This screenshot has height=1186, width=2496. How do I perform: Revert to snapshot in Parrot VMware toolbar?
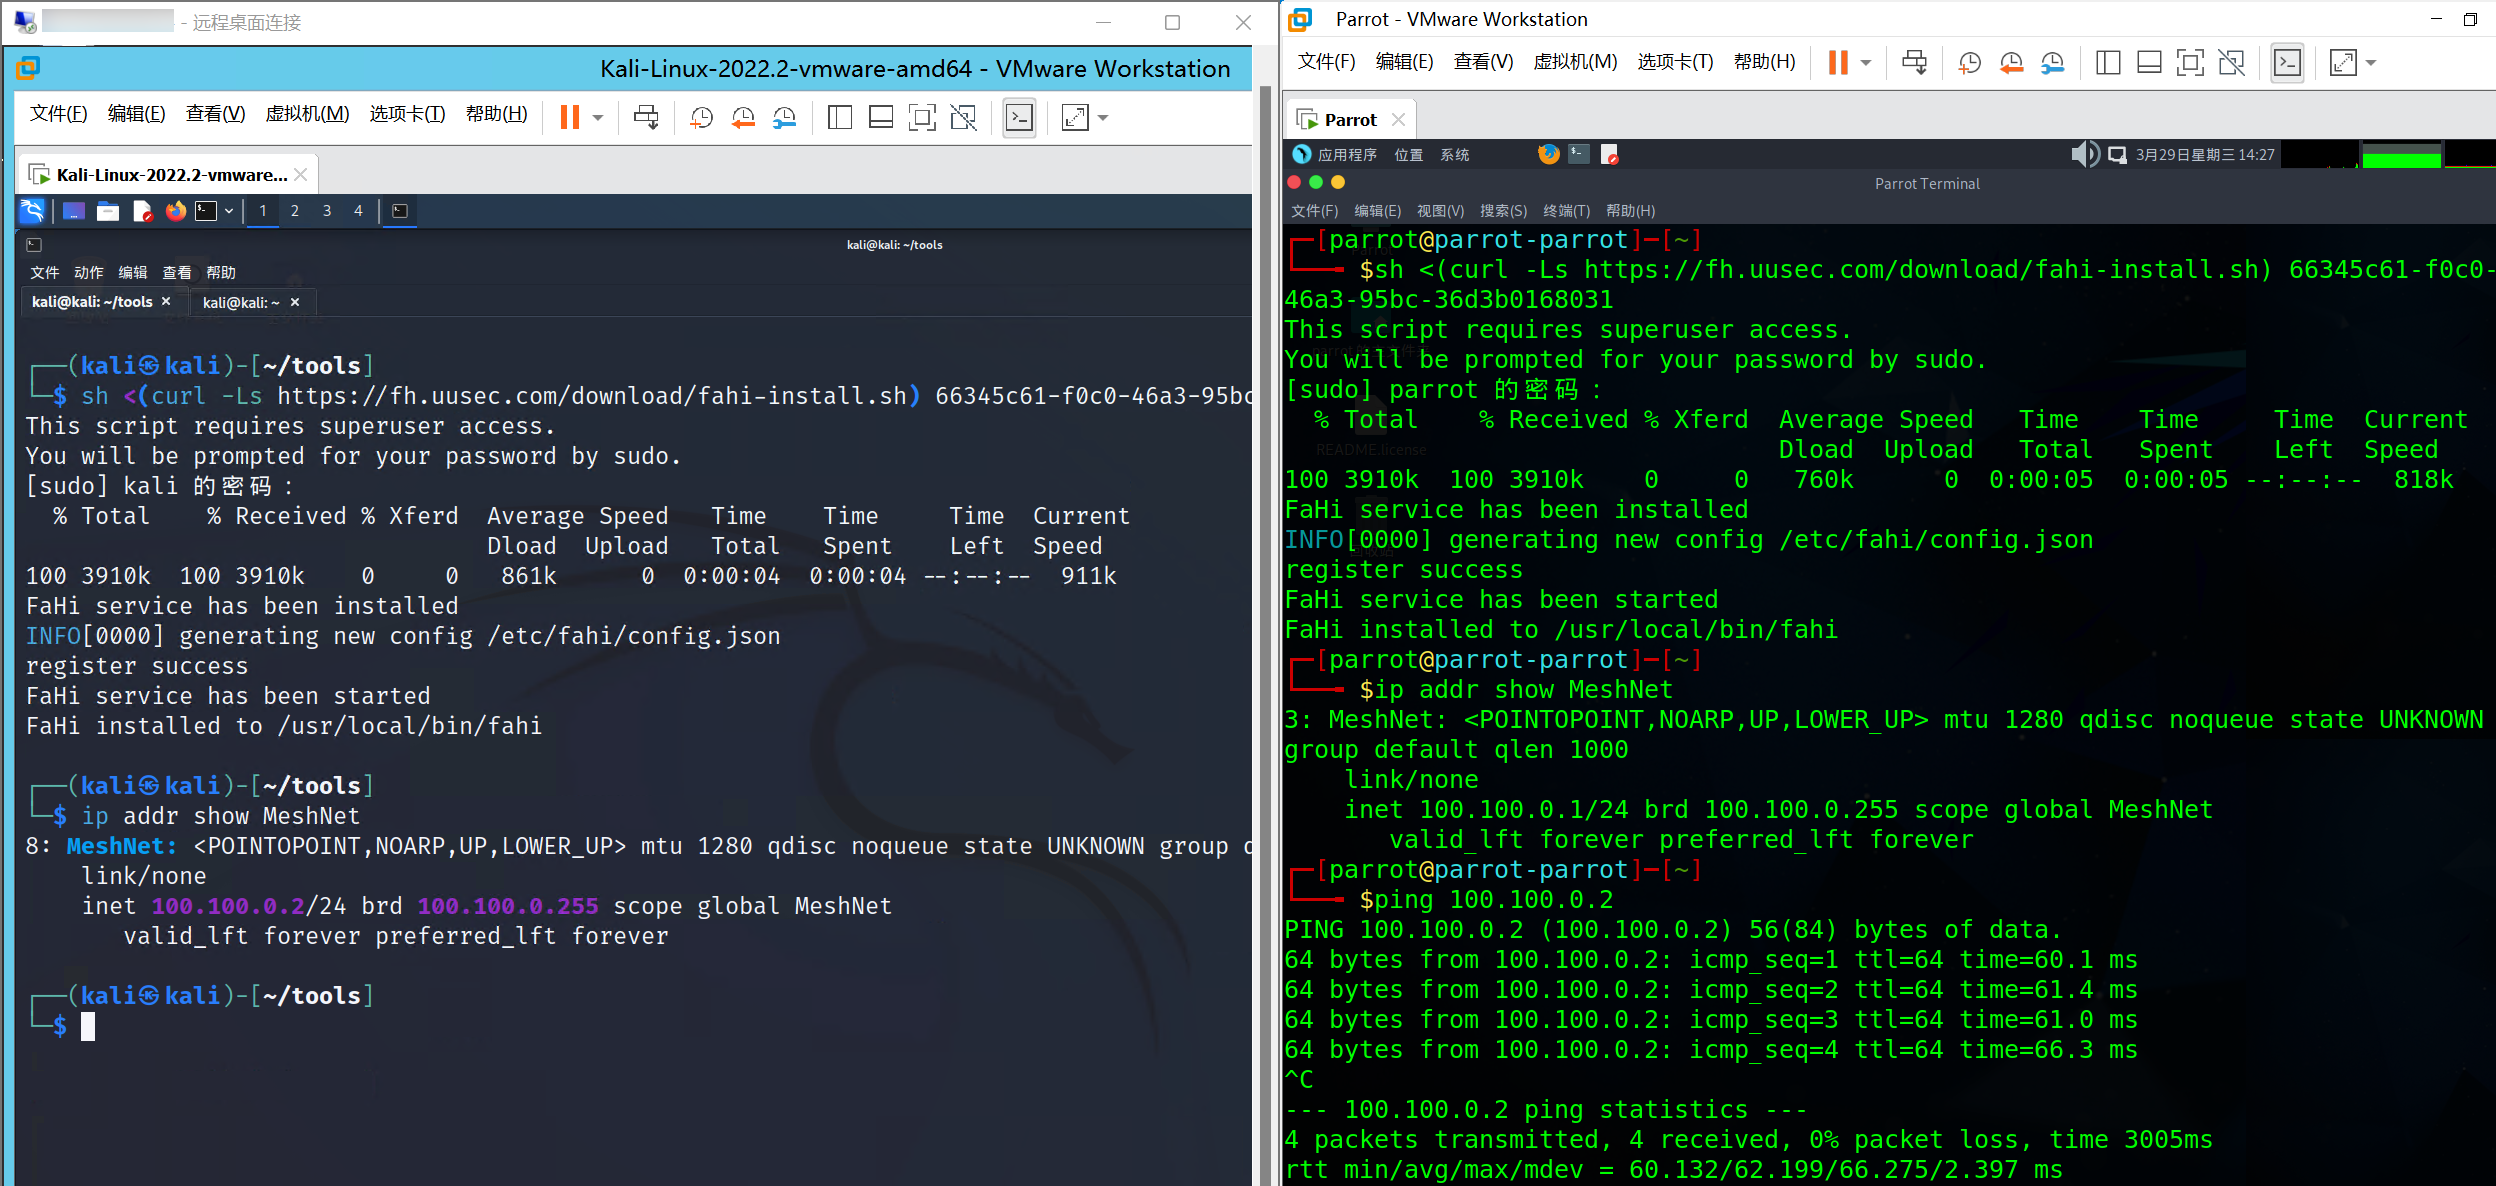2011,63
